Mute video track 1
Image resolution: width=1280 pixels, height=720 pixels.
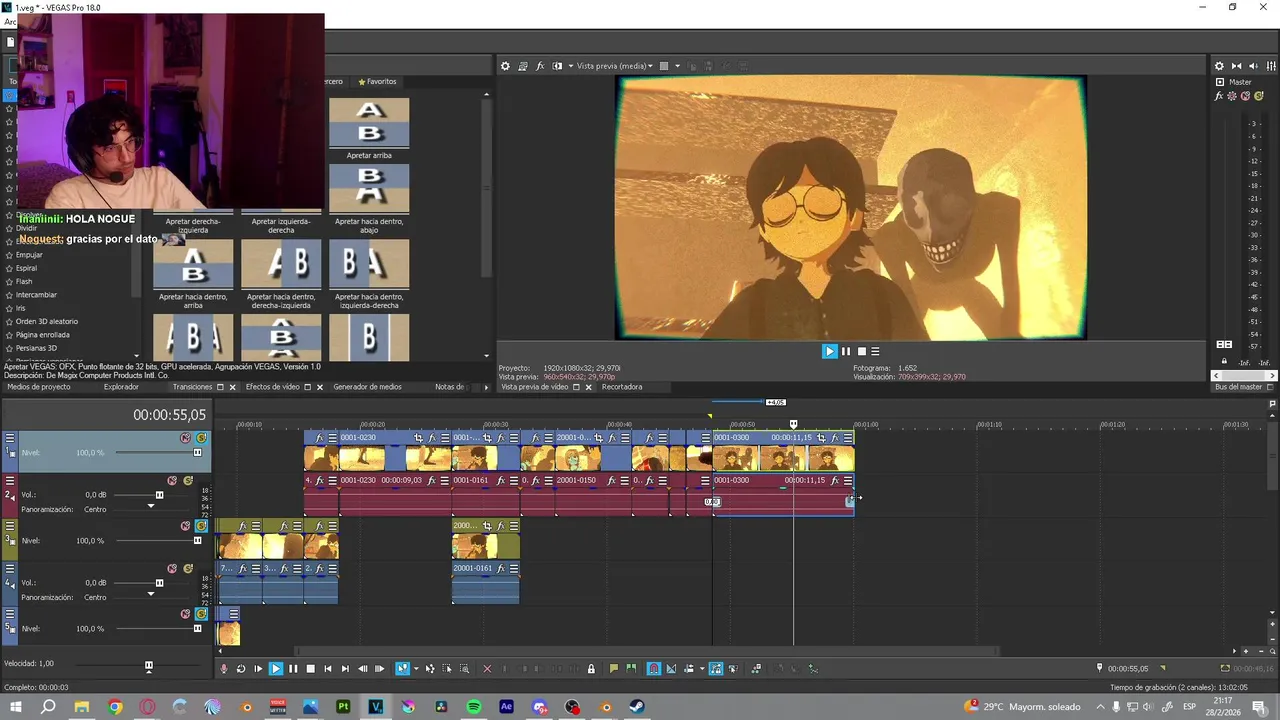[185, 438]
